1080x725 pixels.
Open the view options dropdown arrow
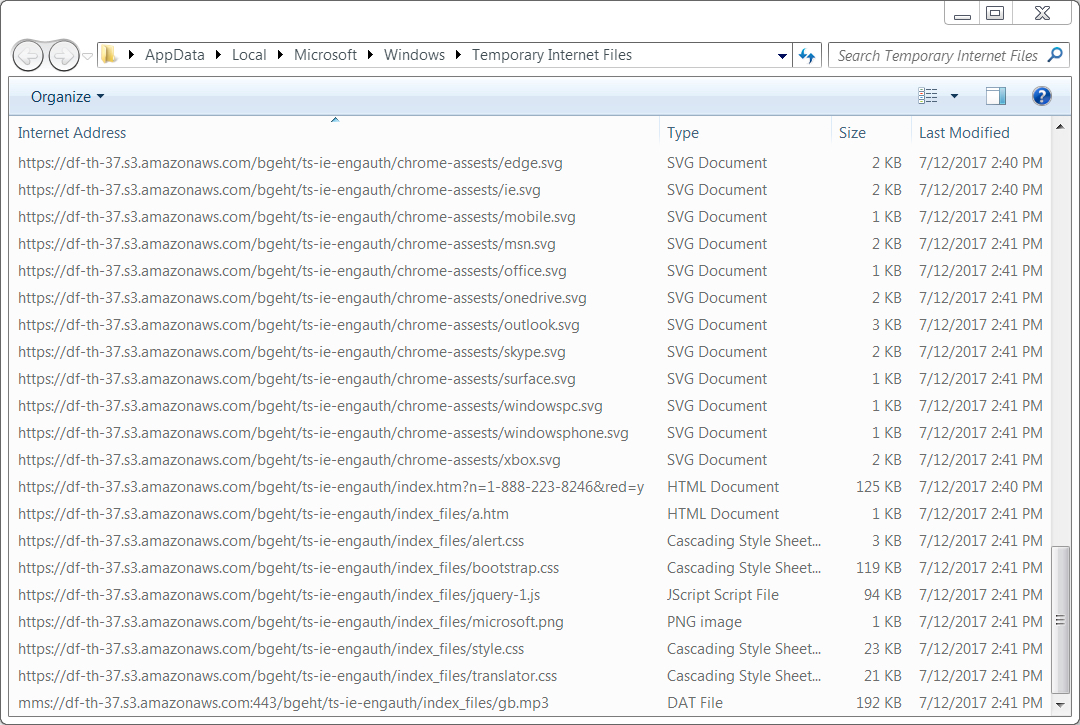[955, 96]
